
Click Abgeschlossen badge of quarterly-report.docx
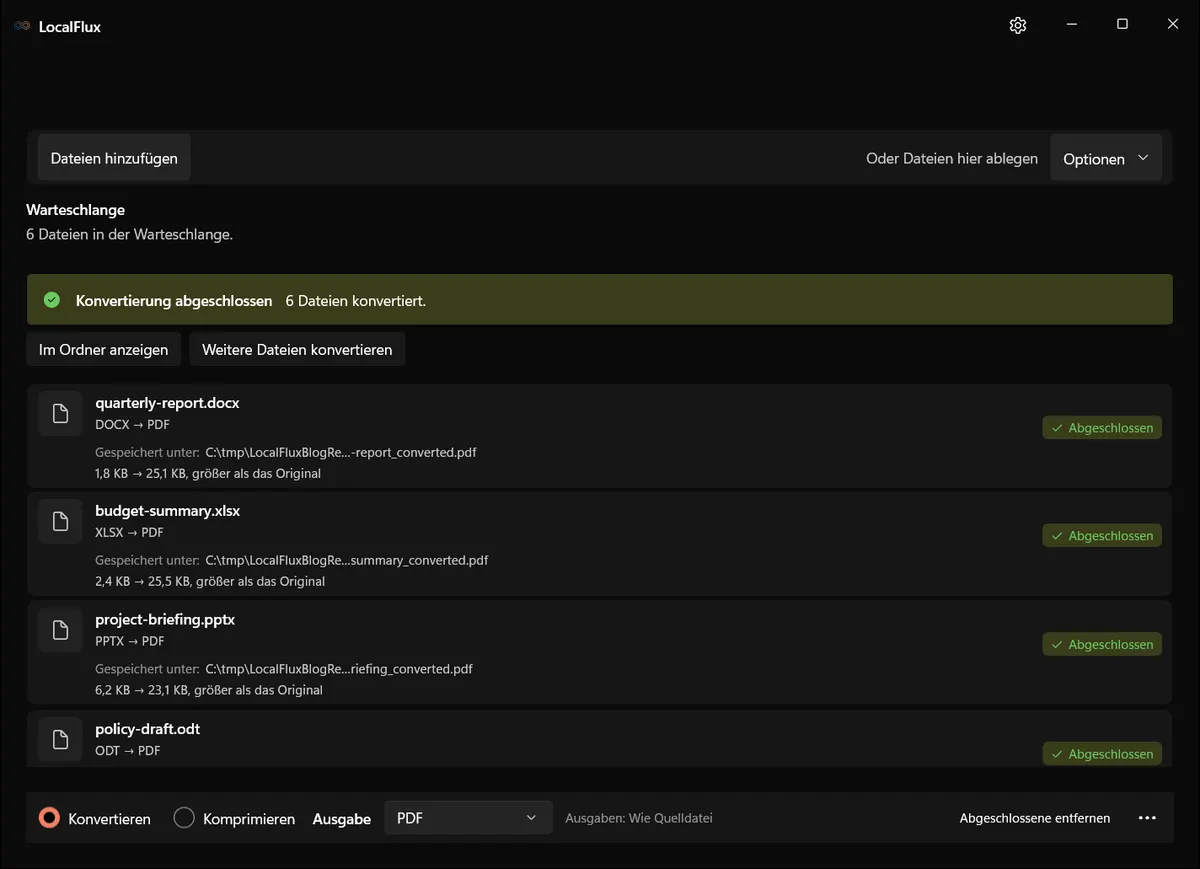click(x=1102, y=428)
